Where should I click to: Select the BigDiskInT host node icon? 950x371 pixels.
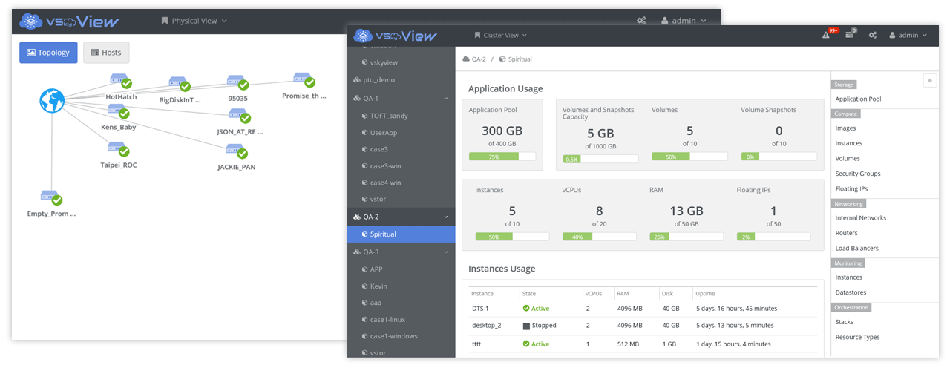[x=179, y=83]
